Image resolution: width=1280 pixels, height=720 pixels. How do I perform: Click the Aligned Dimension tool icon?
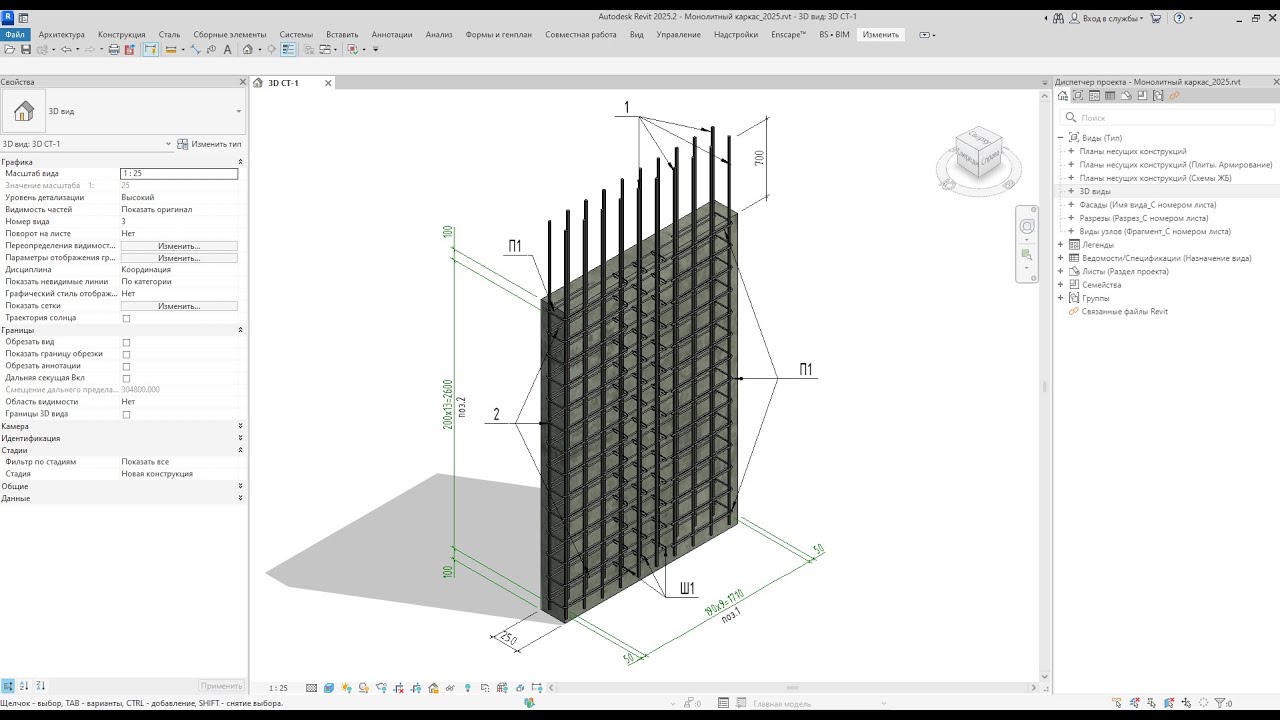pyautogui.click(x=195, y=49)
